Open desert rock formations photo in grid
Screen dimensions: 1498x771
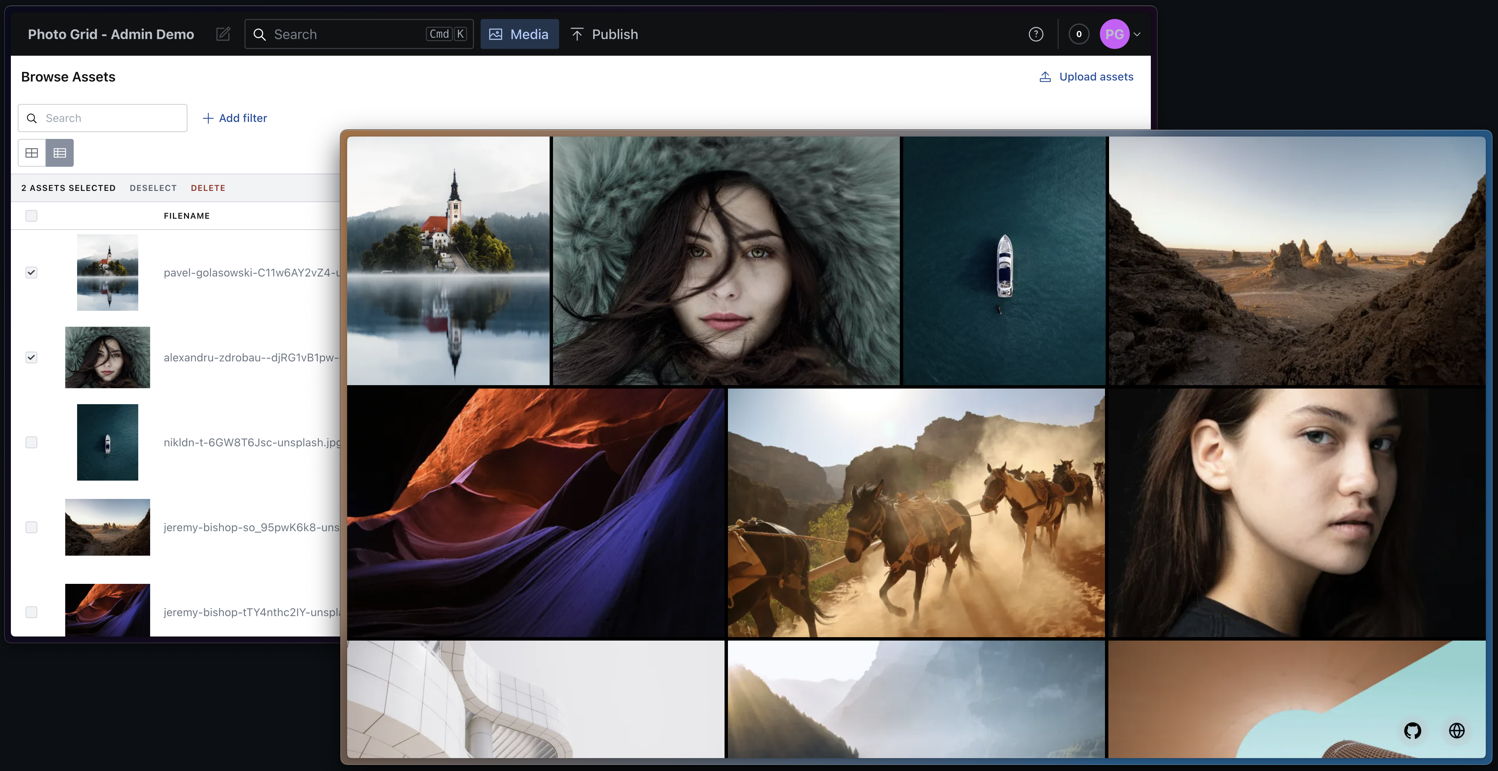tap(1297, 261)
